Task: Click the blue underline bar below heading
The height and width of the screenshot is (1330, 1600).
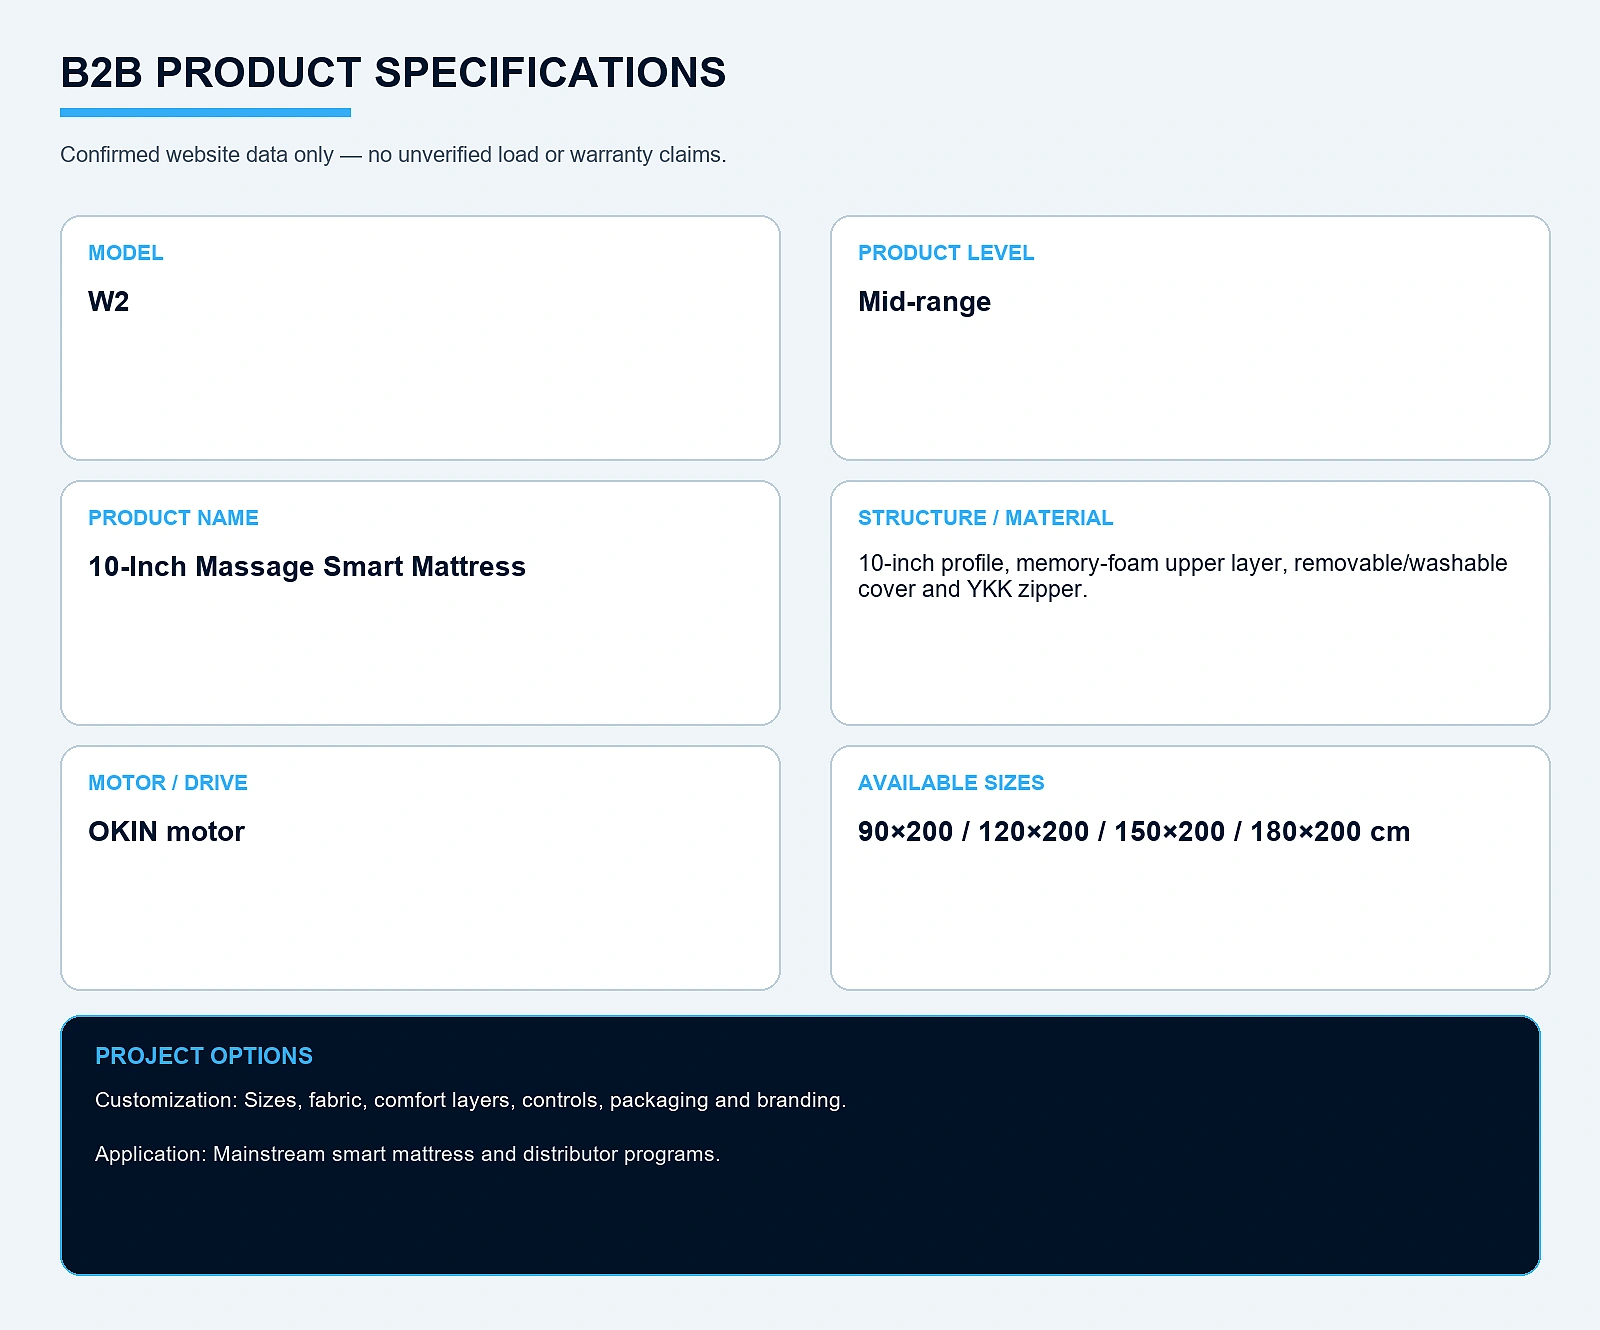Action: click(205, 113)
